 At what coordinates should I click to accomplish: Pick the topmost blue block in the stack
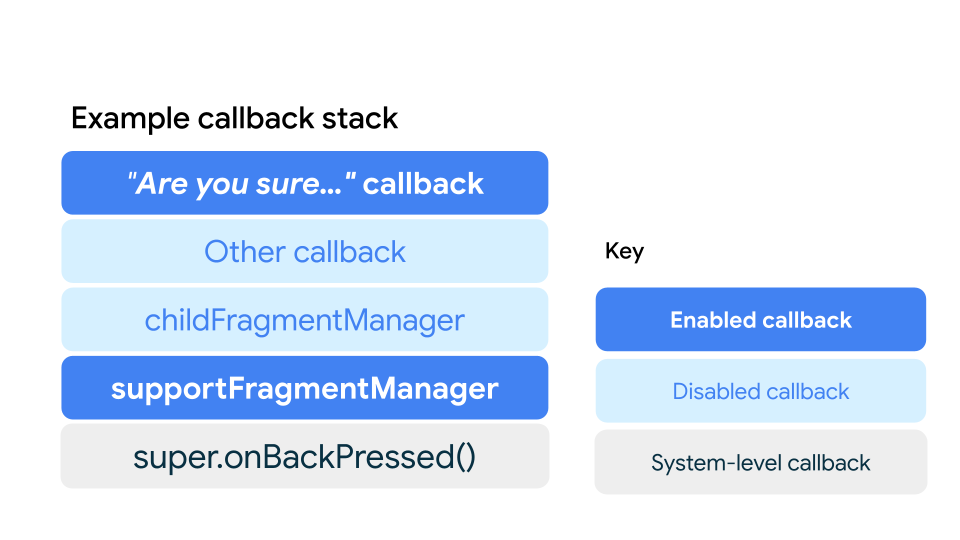click(304, 183)
